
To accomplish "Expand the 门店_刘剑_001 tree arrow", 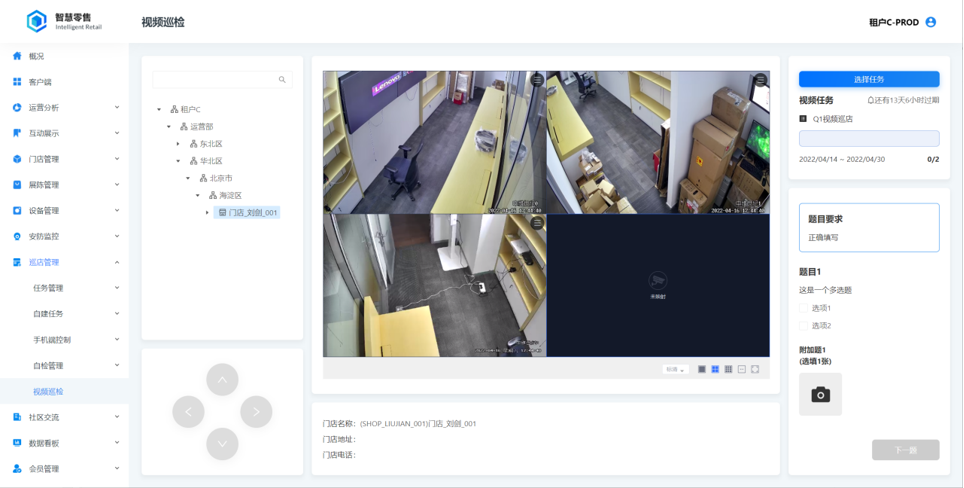I will point(207,213).
